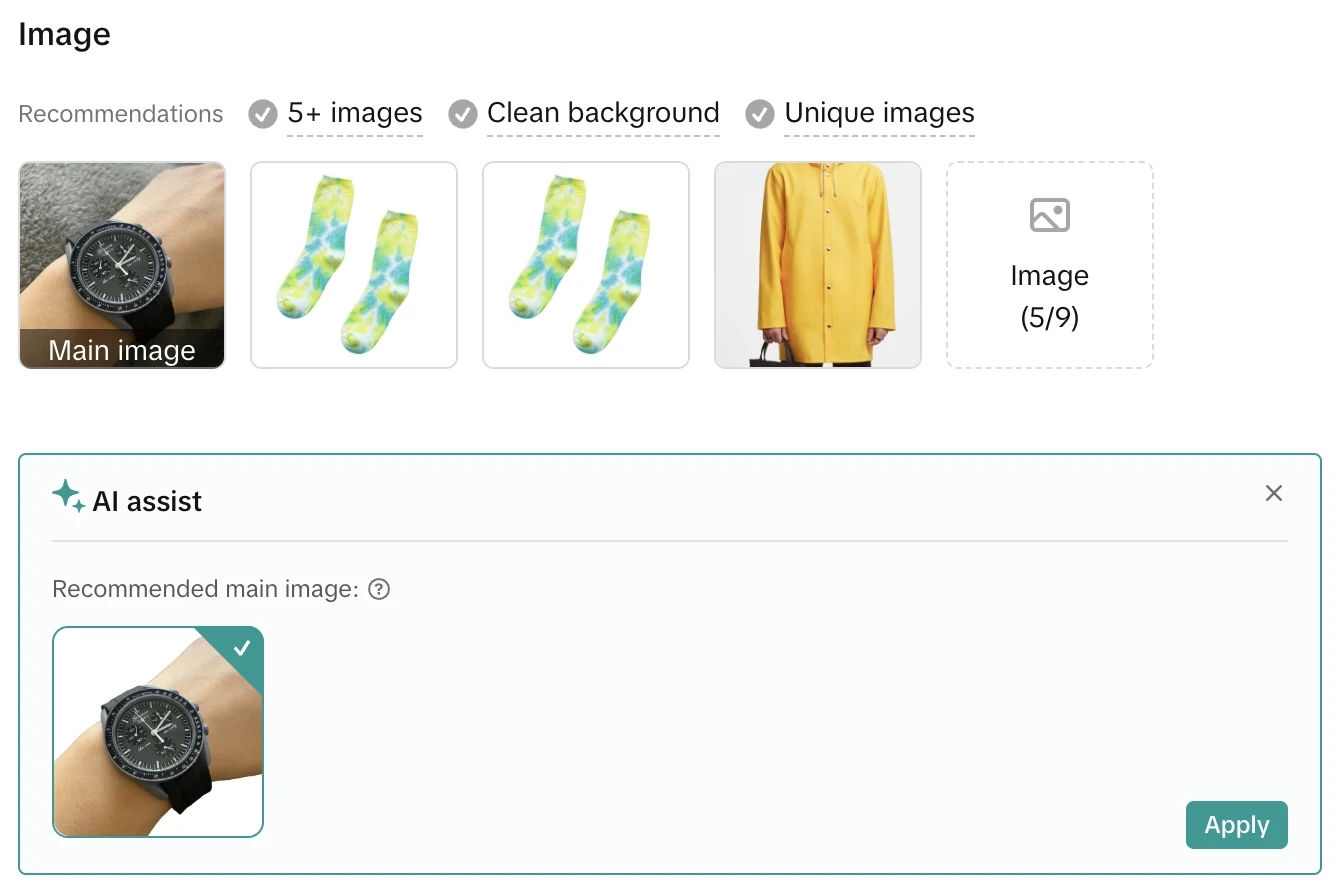Screen dimensions: 1338x894
Task: Close the AI assist panel
Action: click(x=1273, y=493)
